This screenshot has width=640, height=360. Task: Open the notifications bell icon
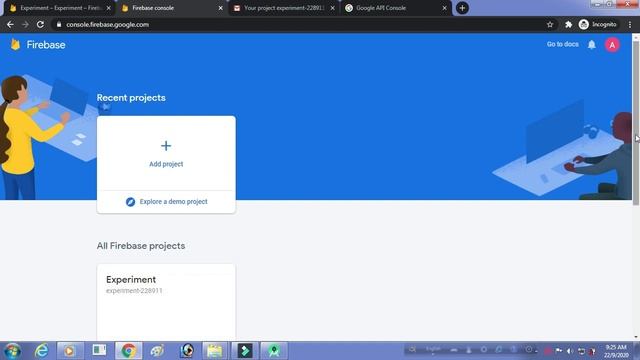point(591,44)
